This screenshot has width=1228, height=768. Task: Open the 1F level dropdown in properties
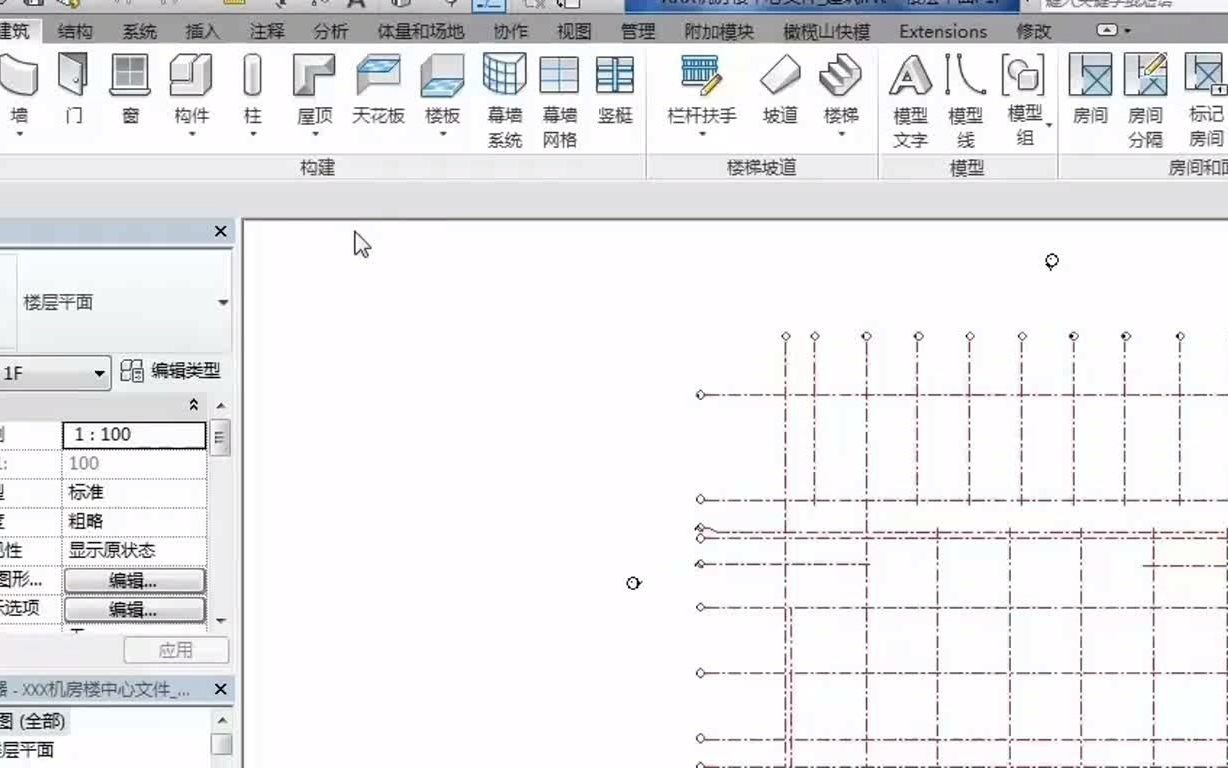point(99,371)
